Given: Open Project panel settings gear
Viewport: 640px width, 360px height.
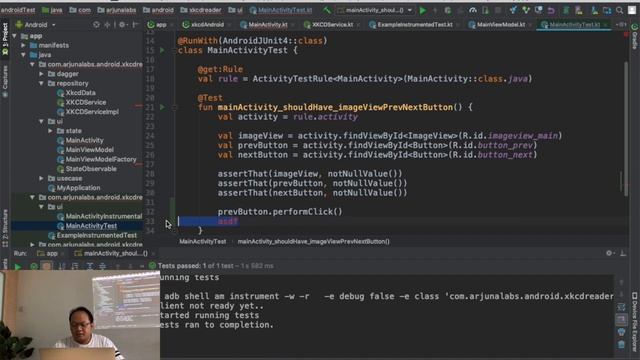Looking at the screenshot, I should click(122, 24).
